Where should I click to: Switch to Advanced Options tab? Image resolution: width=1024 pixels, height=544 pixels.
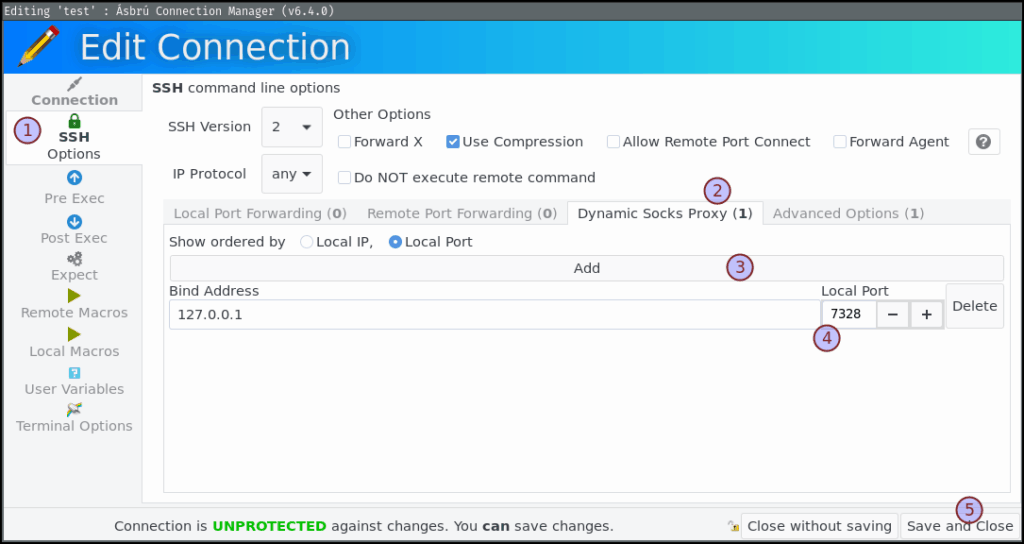pos(848,214)
